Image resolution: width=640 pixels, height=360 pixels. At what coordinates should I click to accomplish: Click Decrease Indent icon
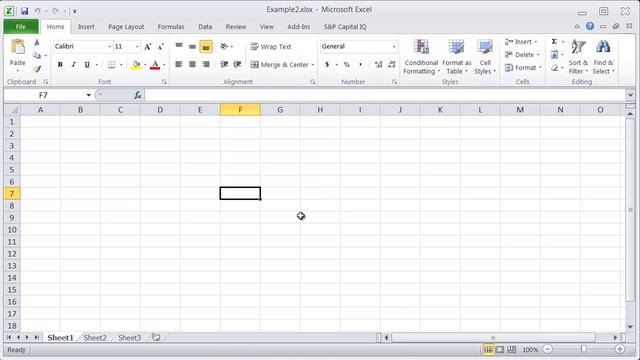pos(224,64)
